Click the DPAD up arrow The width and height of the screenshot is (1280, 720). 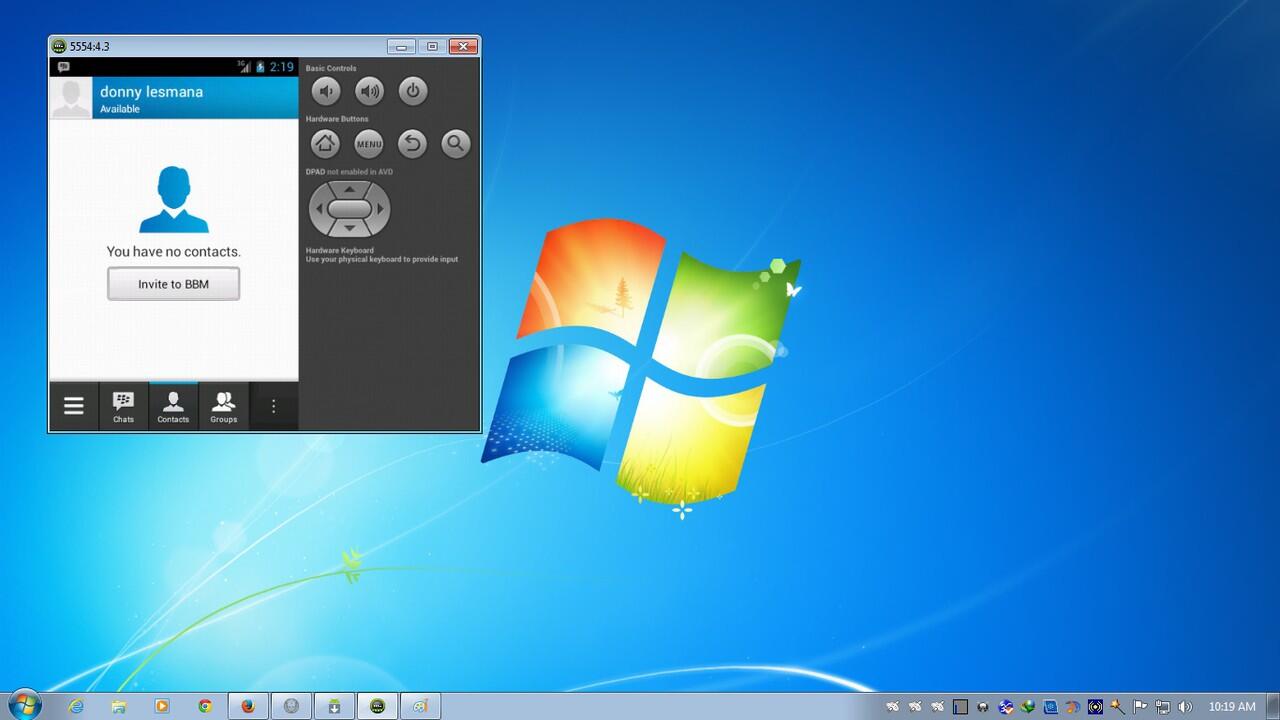349,189
